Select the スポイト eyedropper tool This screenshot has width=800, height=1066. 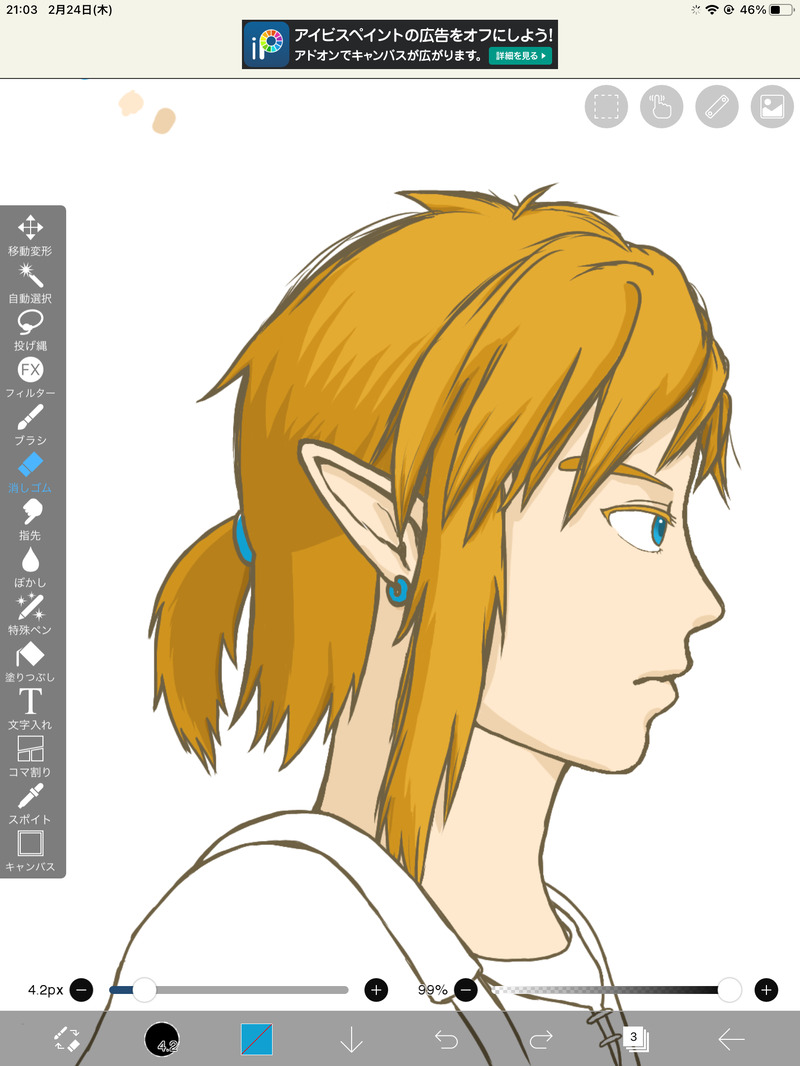click(x=30, y=804)
